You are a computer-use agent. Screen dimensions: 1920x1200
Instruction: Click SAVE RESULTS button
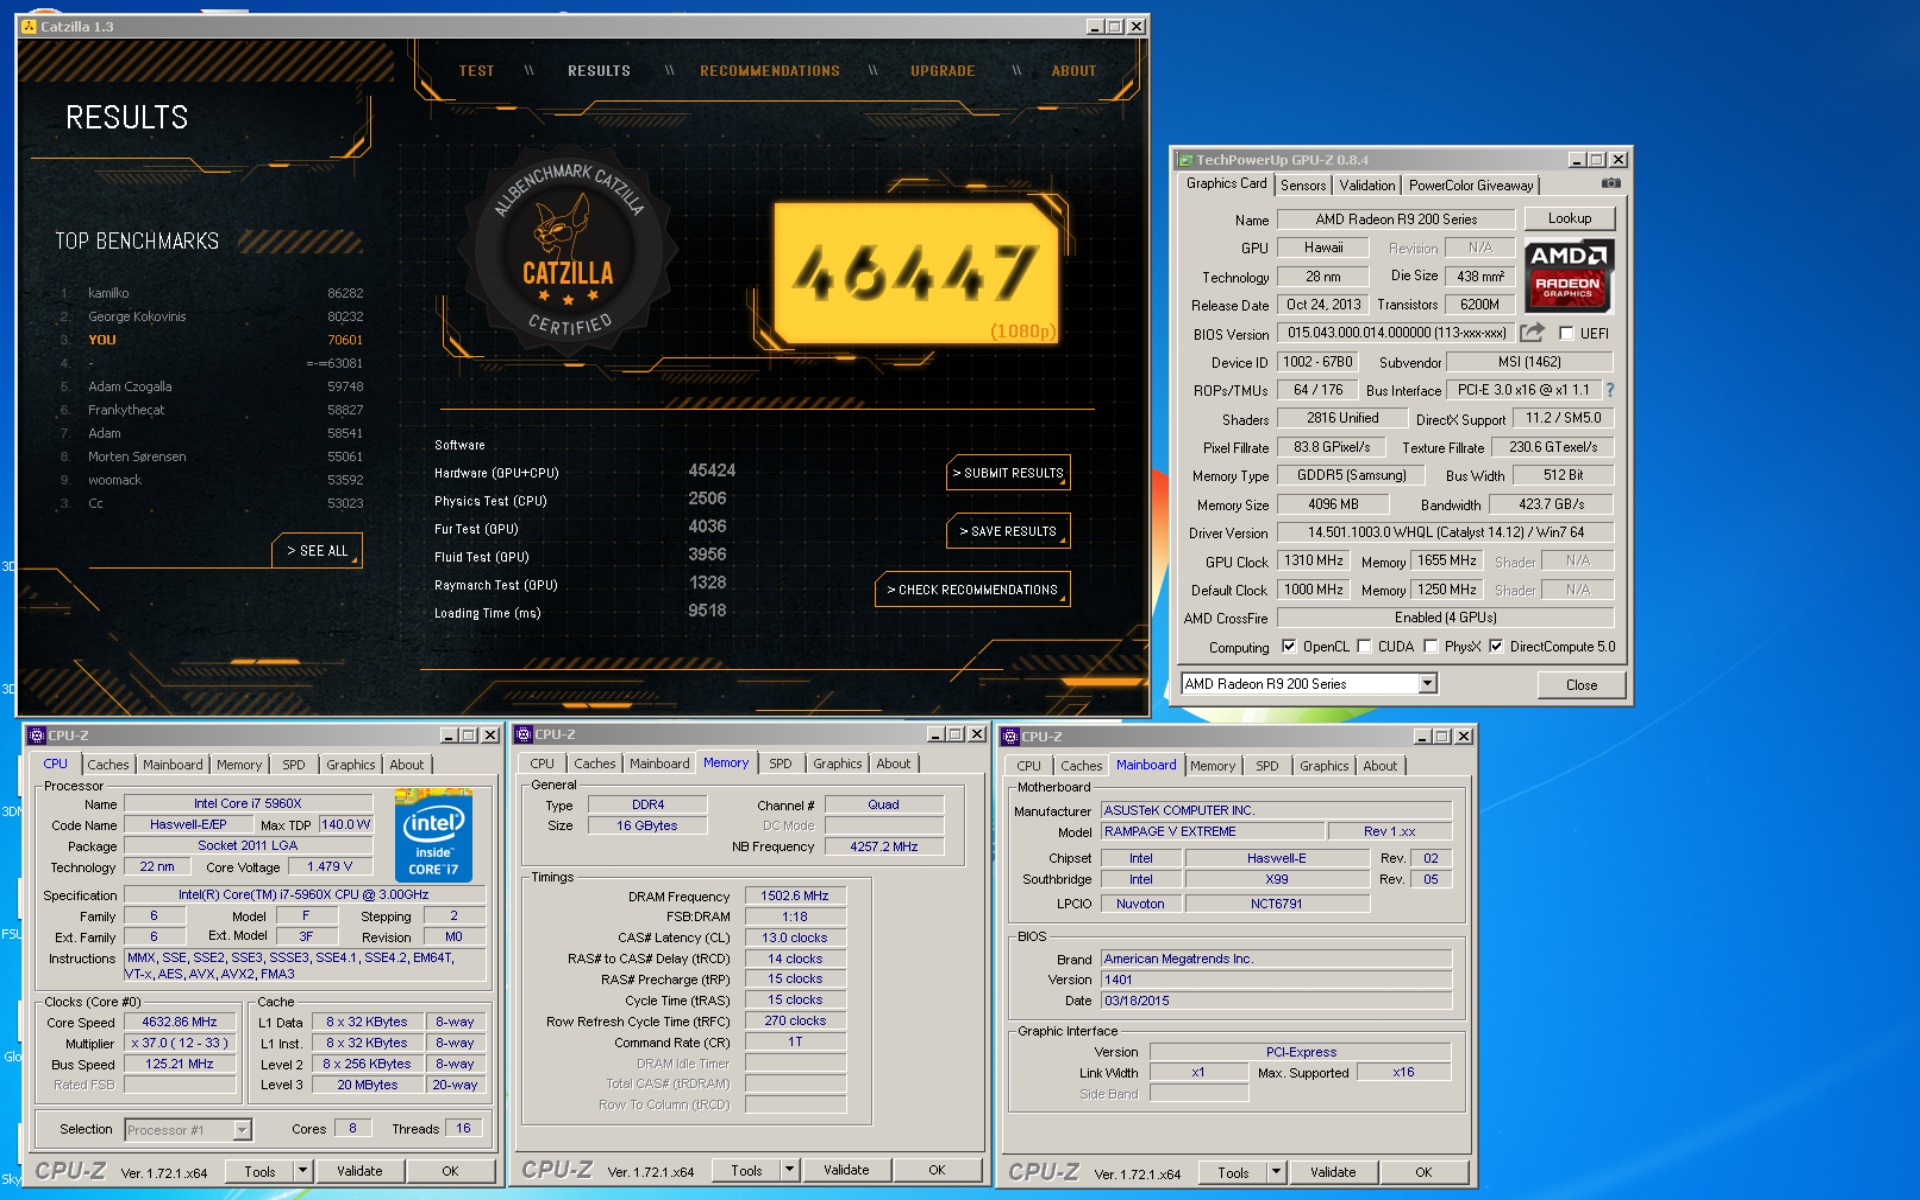pos(1008,531)
